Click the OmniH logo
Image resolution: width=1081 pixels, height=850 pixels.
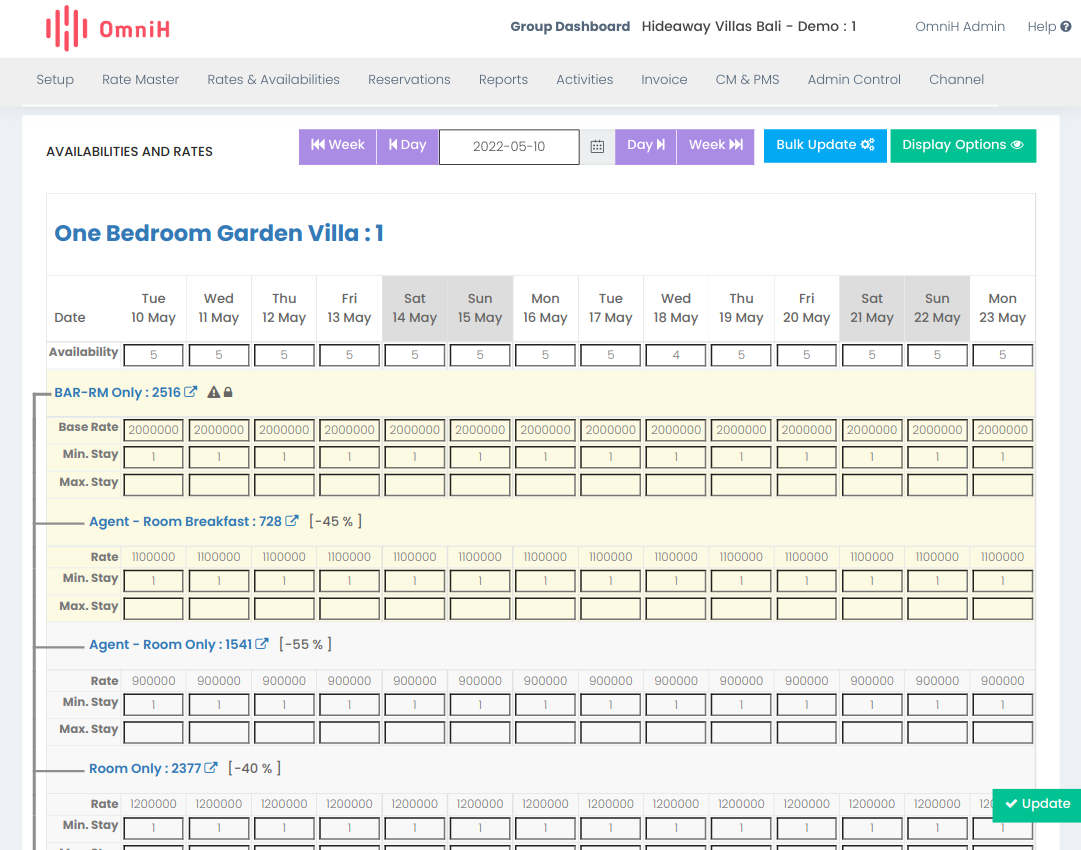point(107,28)
